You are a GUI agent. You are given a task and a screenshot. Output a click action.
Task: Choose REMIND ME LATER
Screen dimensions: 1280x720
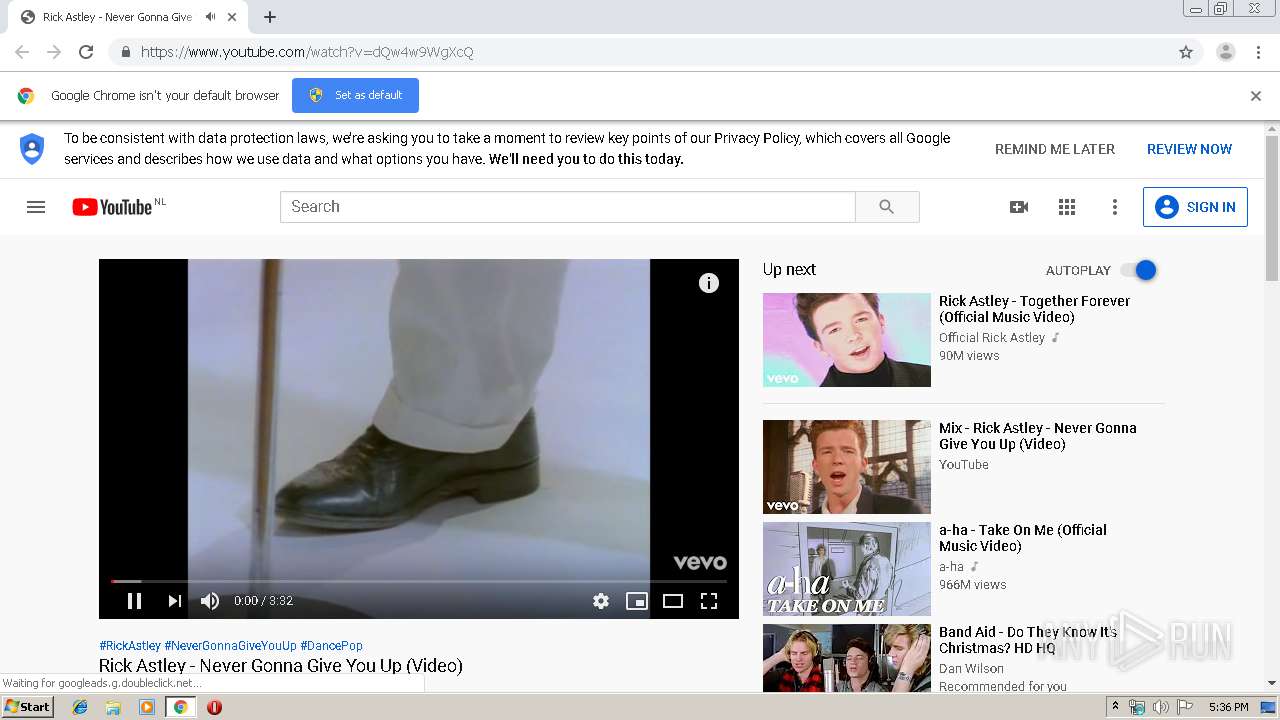[x=1055, y=149]
